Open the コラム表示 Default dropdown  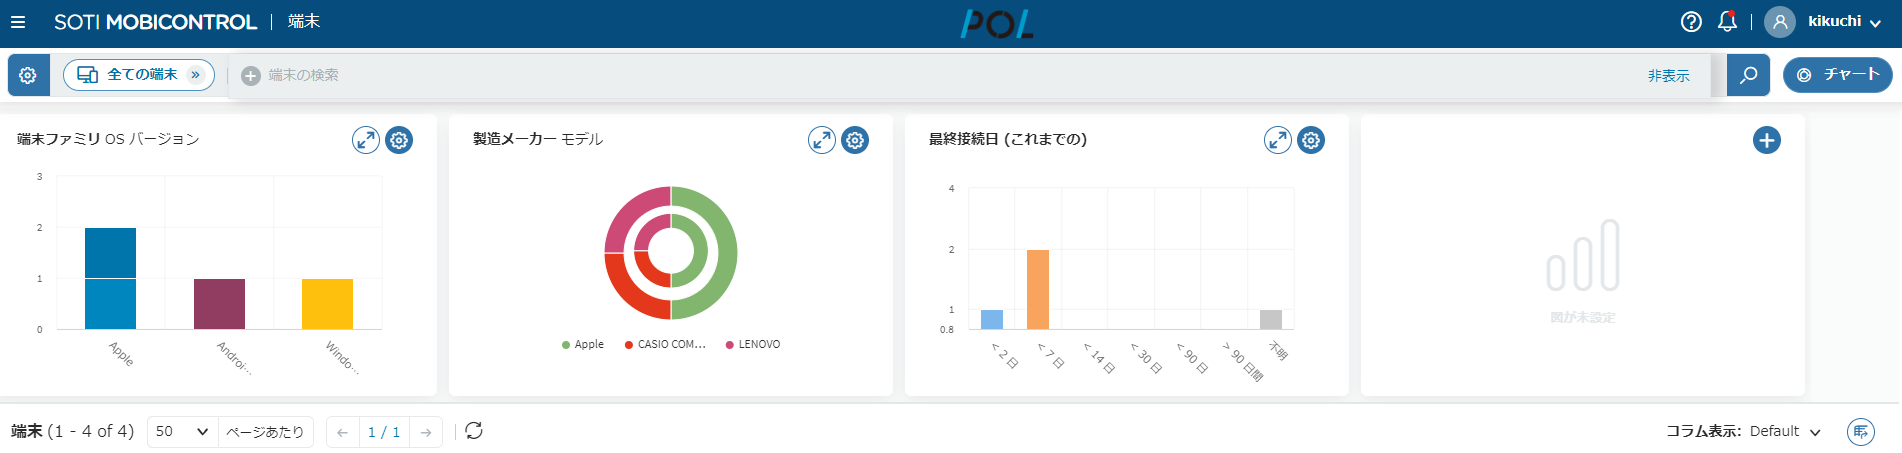pos(1785,431)
